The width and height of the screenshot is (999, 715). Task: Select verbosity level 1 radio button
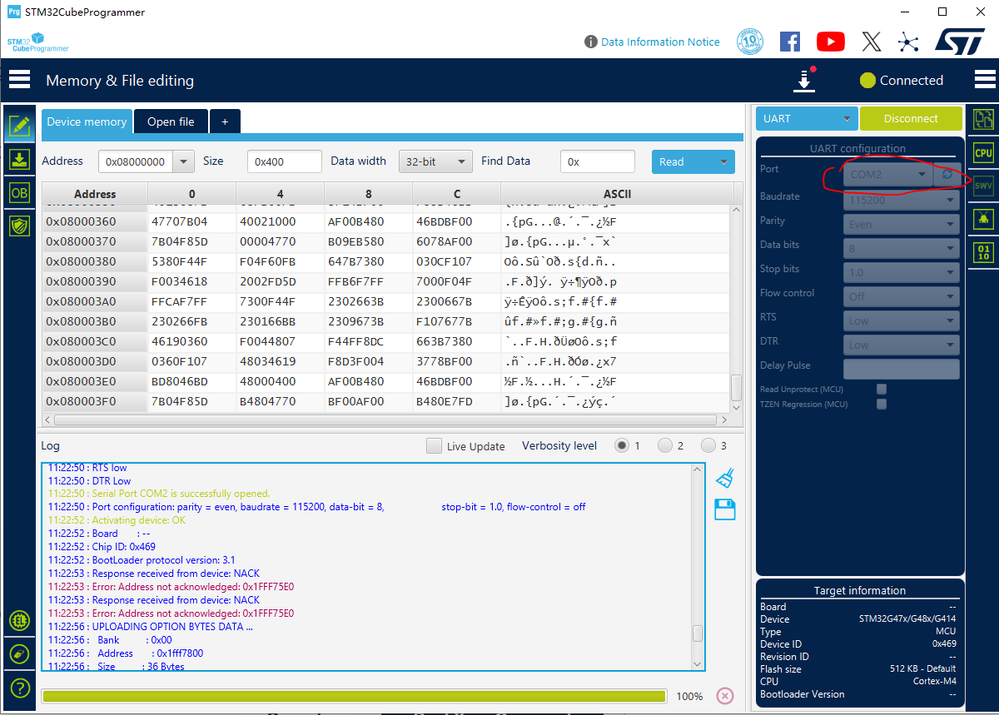621,445
